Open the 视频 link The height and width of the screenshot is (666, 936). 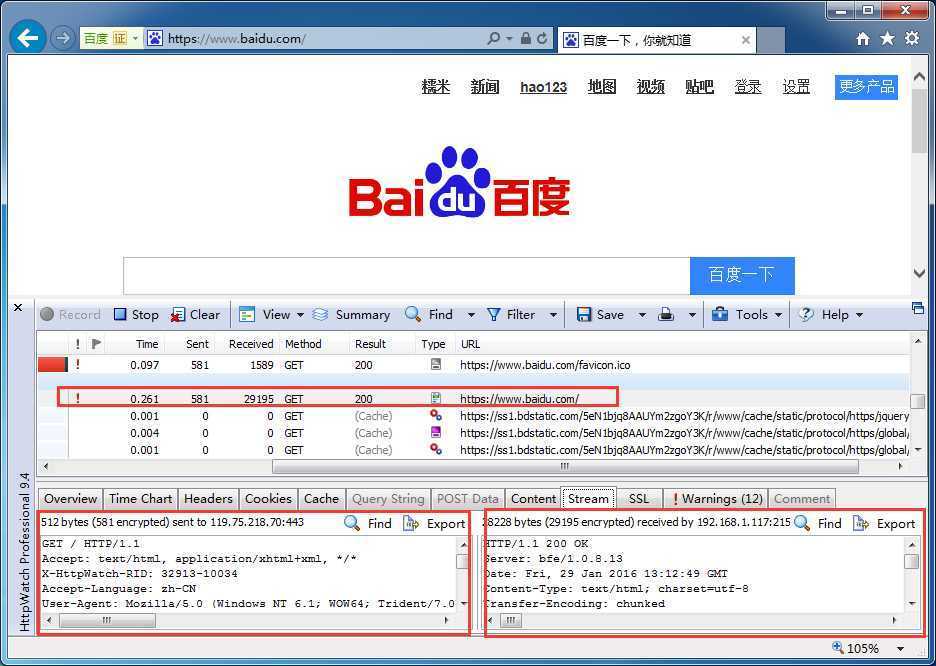651,87
